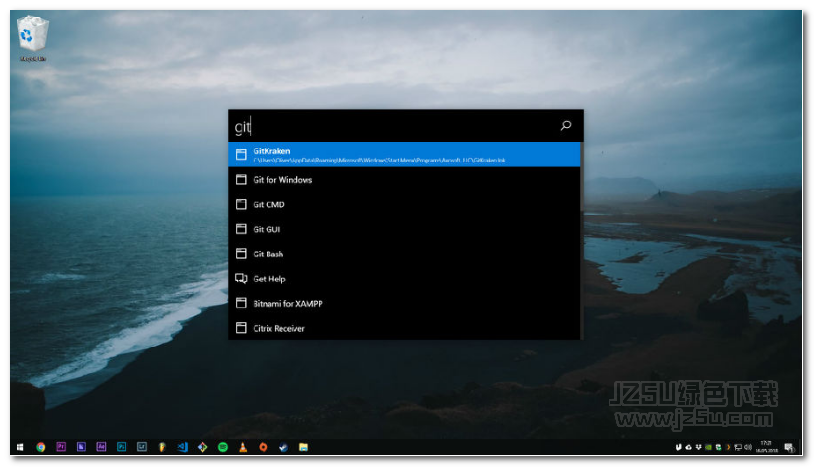The image size is (814, 467).
Task: Click the chat-bubble icon beside Get Help
Action: pyautogui.click(x=241, y=279)
